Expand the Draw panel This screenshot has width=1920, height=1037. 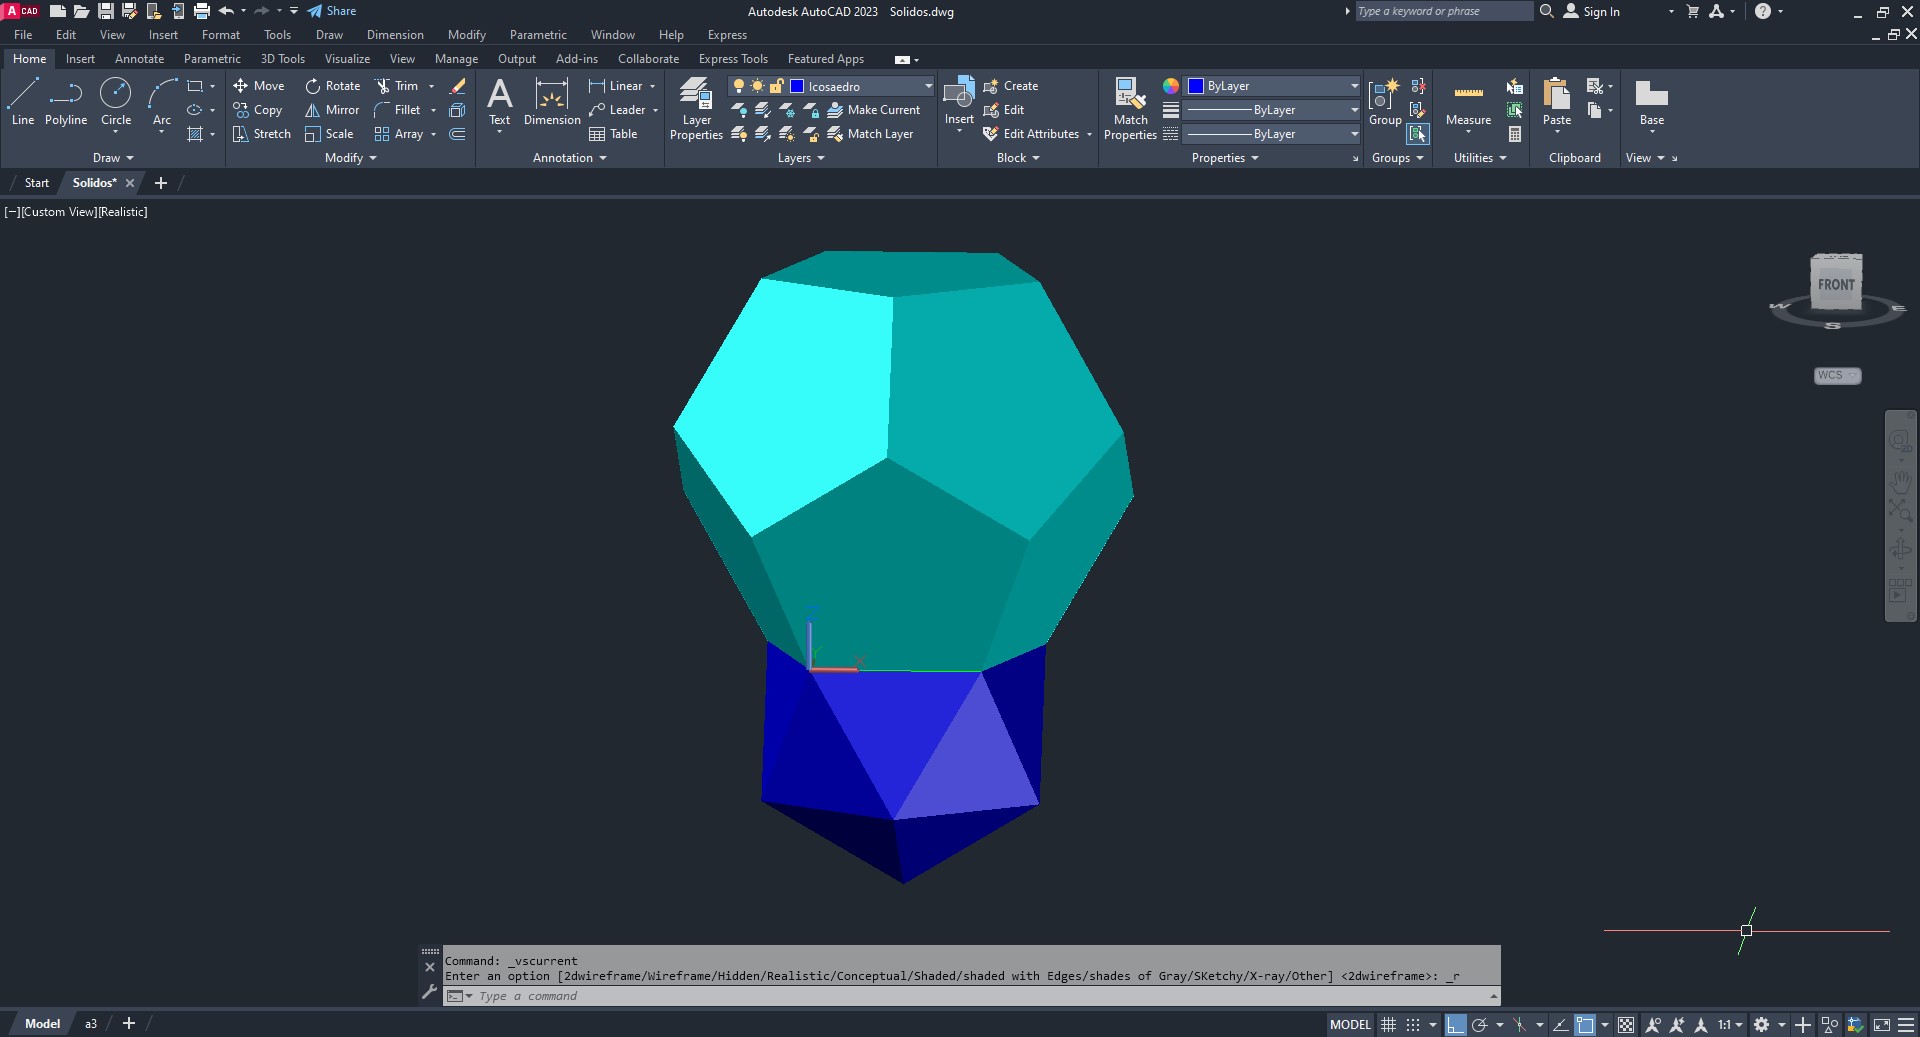[x=113, y=158]
